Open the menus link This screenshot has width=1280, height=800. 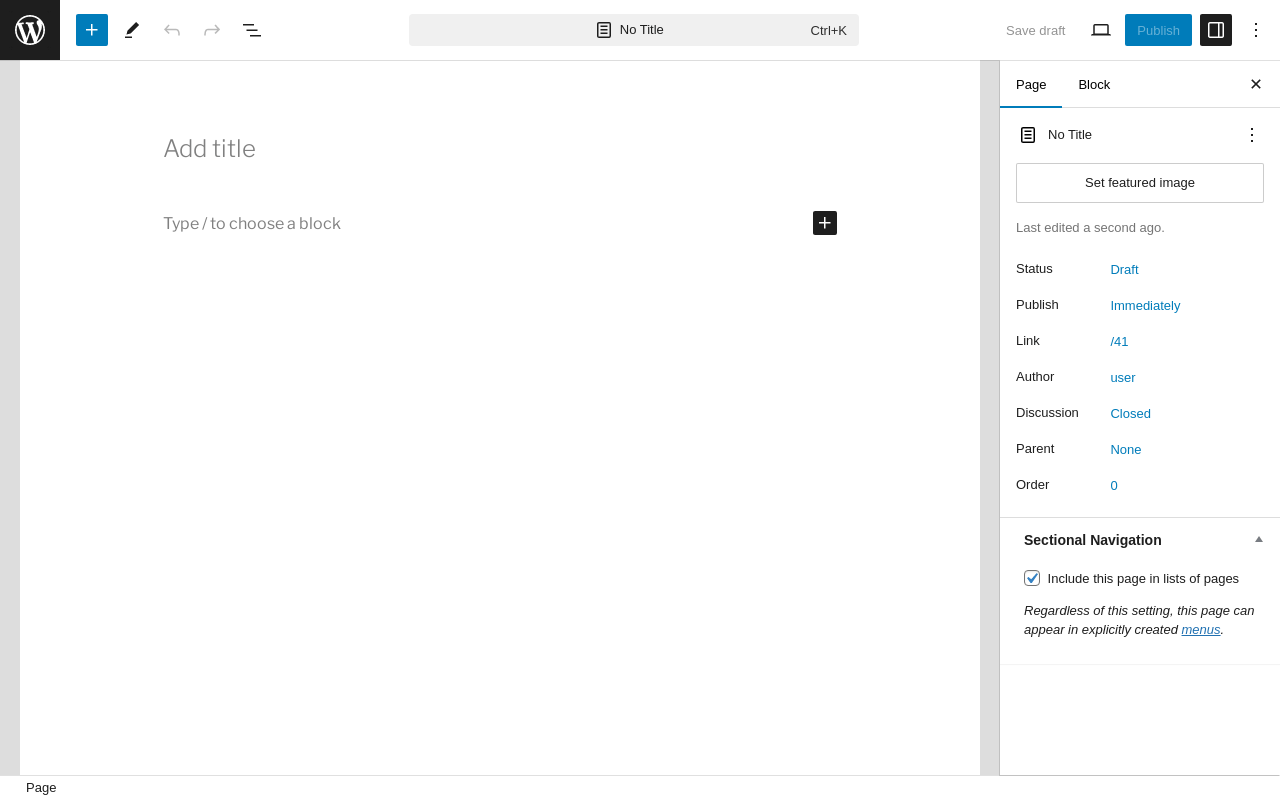click(1201, 630)
